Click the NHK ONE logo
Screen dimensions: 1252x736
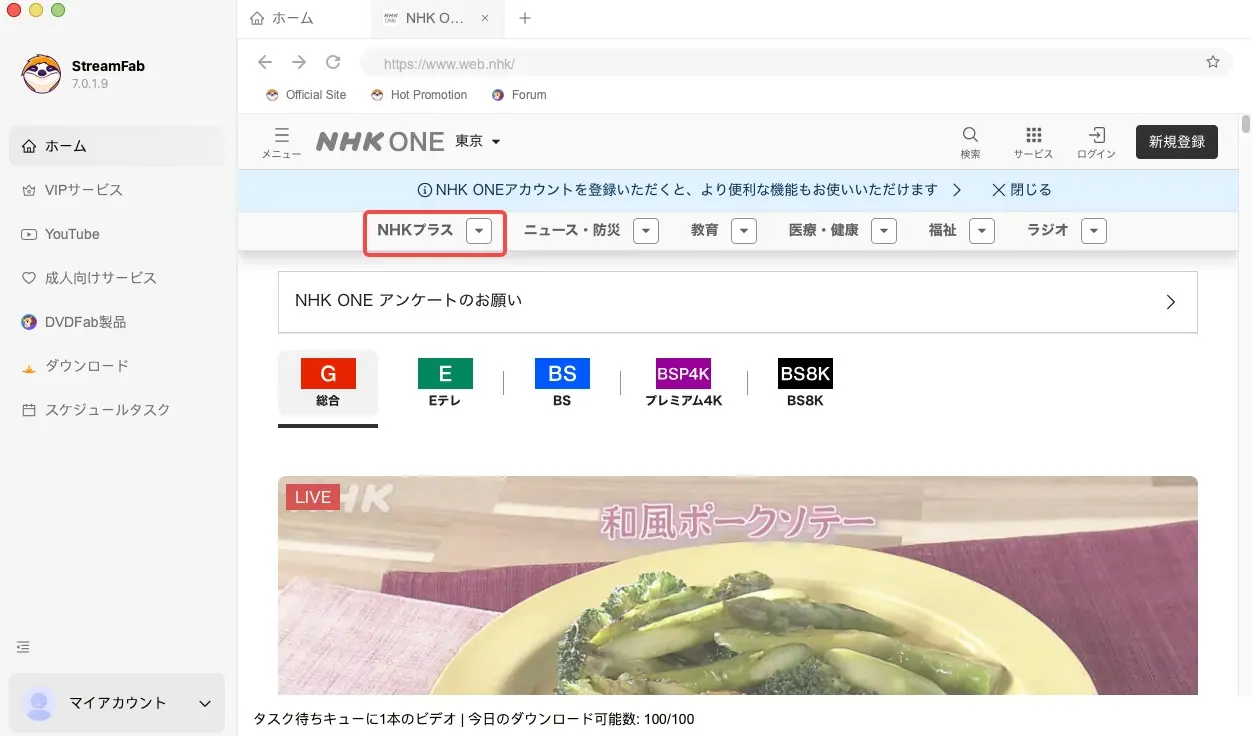pos(380,142)
